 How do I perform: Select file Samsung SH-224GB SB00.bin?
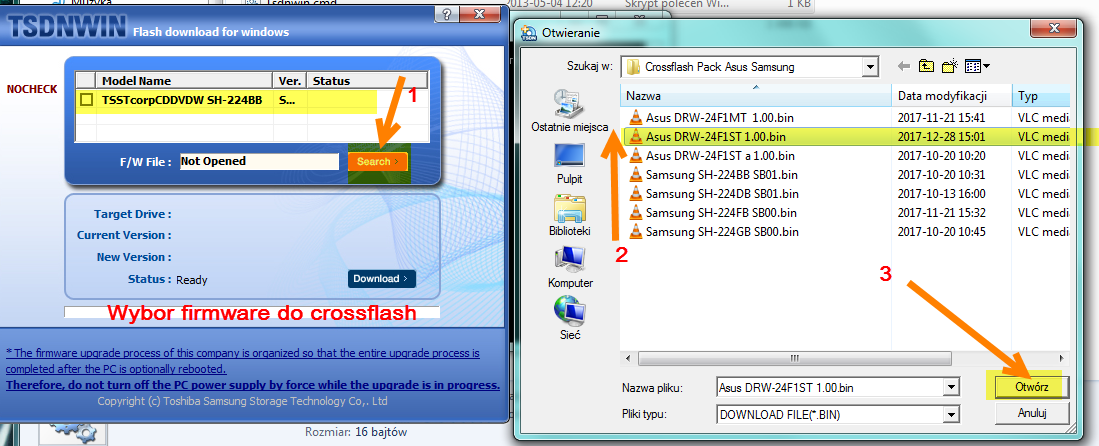[722, 231]
